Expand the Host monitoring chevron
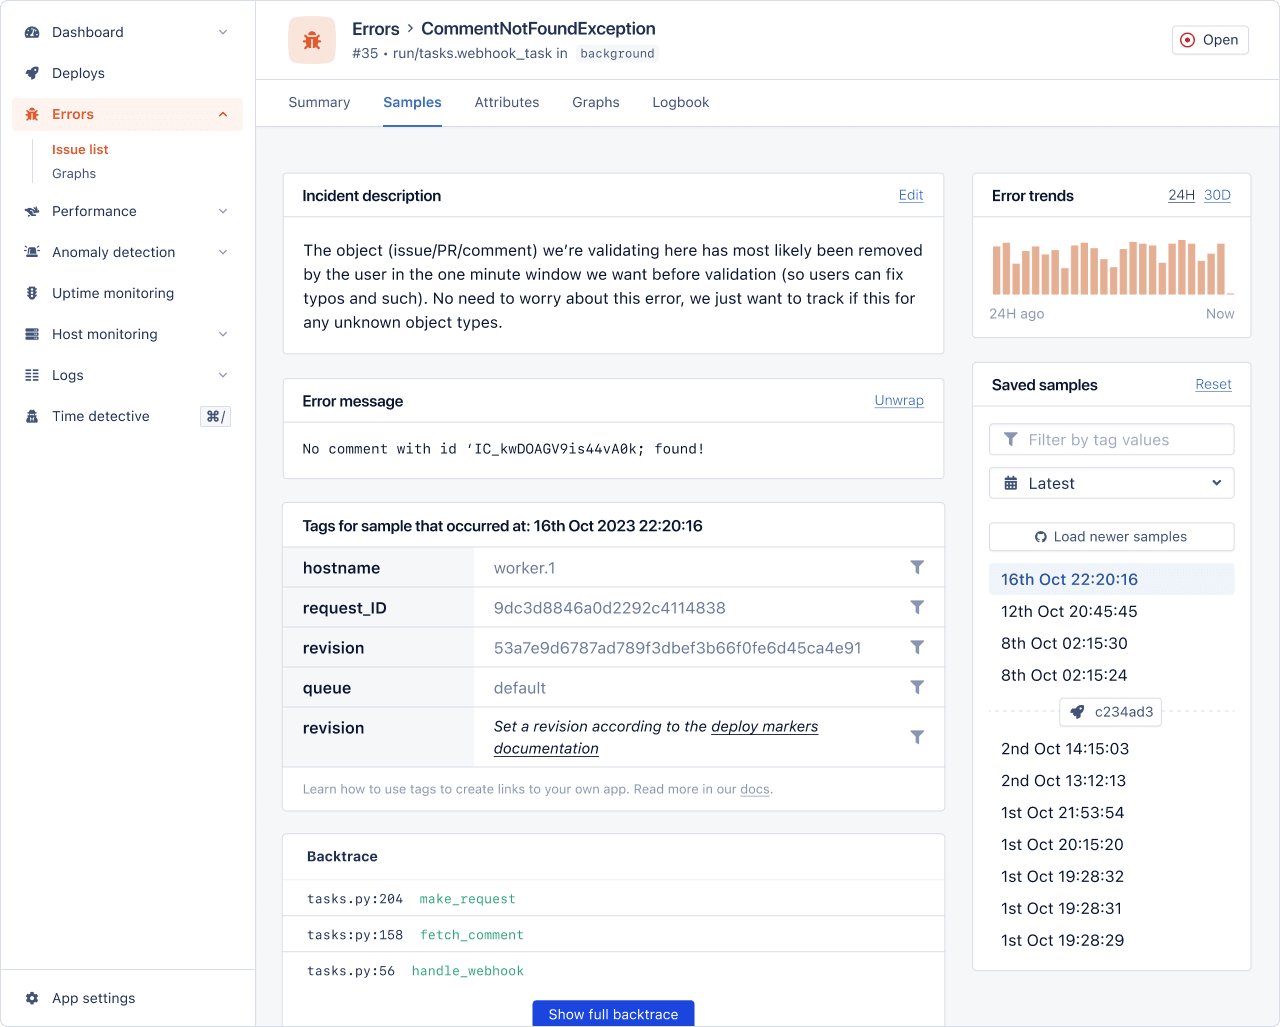The image size is (1280, 1027). tap(223, 334)
